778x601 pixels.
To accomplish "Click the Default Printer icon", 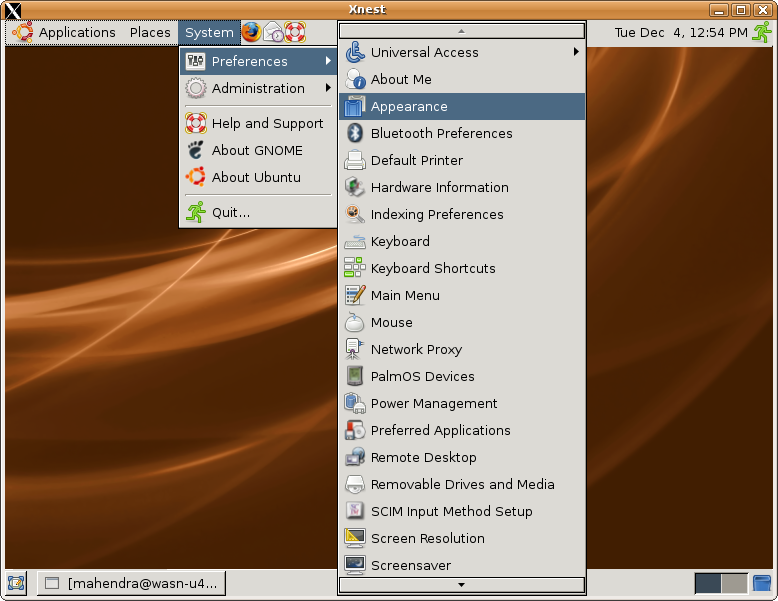I will (x=355, y=160).
